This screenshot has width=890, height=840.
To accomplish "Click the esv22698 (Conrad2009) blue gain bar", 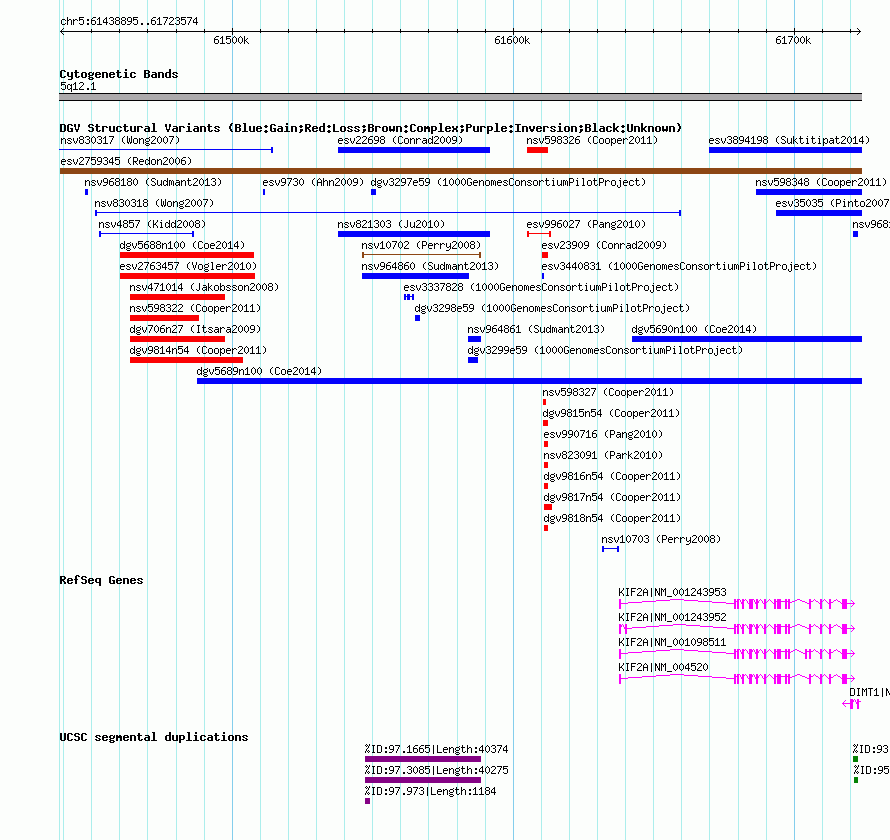I will tap(414, 150).
